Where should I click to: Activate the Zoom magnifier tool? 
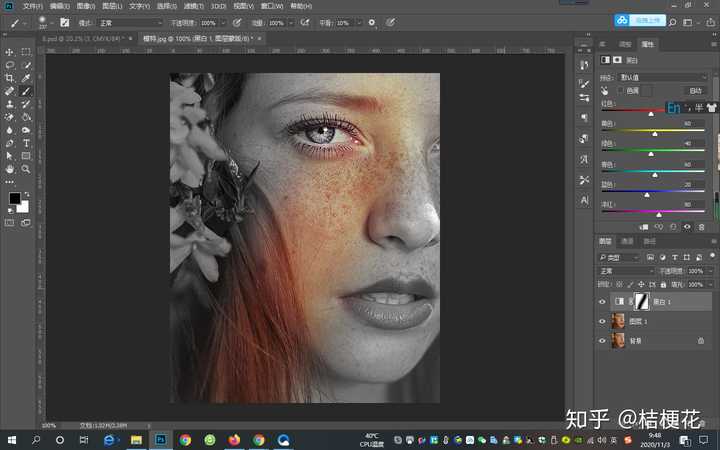pyautogui.click(x=26, y=169)
